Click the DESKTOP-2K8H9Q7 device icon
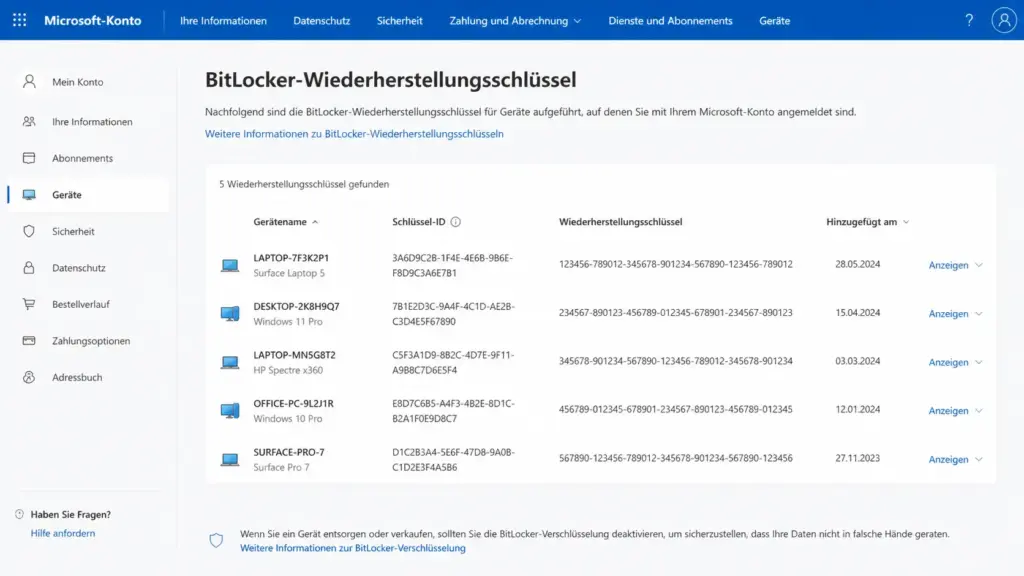Screen dimensions: 1024x576 (230, 313)
